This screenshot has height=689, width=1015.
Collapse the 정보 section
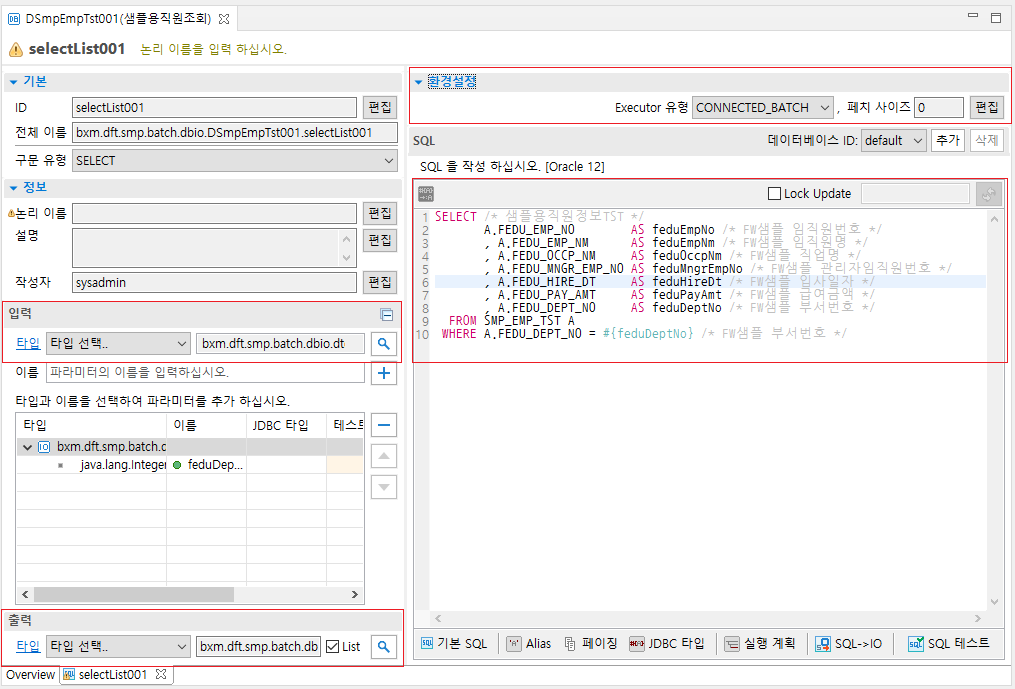pos(13,188)
